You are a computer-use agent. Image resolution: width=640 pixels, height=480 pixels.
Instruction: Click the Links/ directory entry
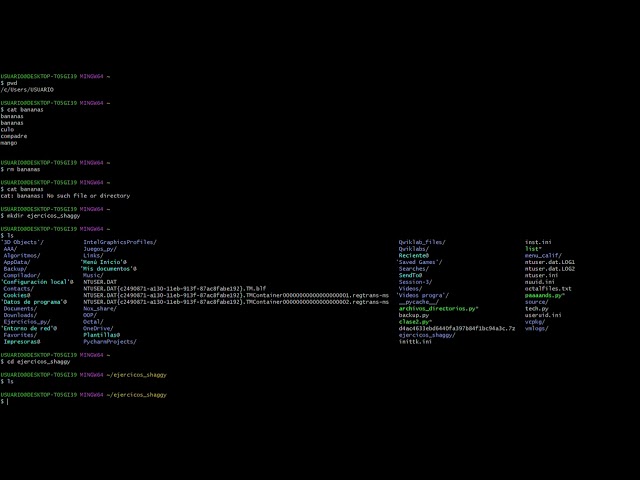(x=93, y=256)
